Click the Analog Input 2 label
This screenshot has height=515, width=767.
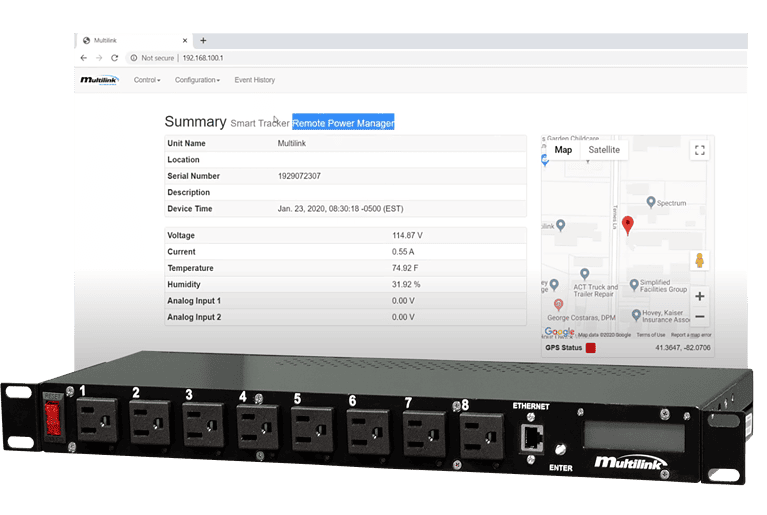[194, 317]
